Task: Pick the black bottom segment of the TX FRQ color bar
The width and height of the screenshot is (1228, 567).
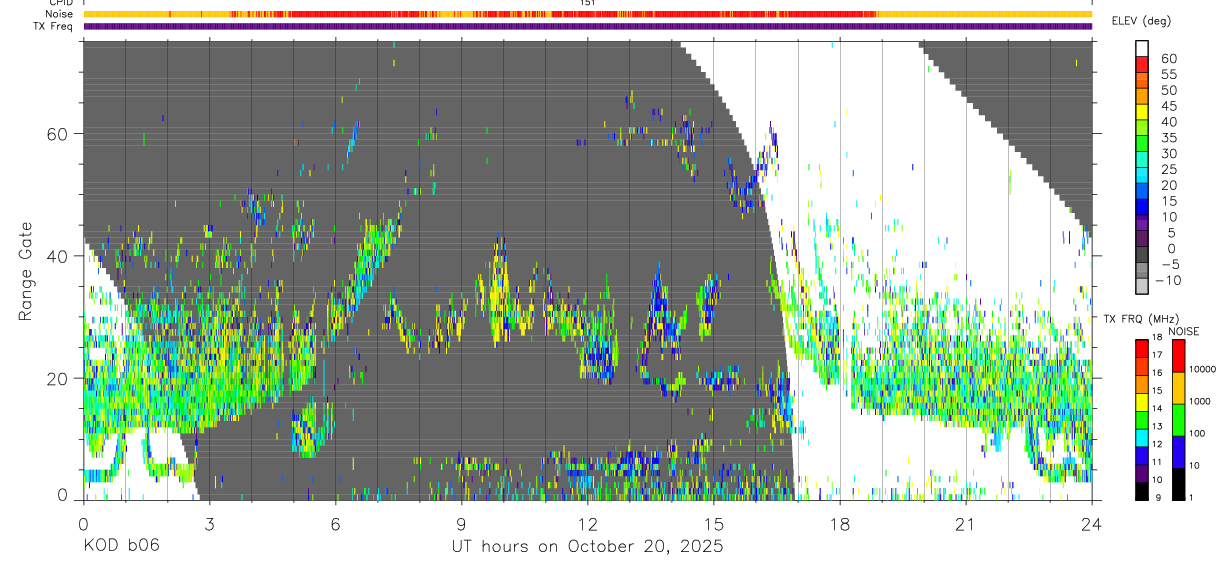Action: [1141, 491]
